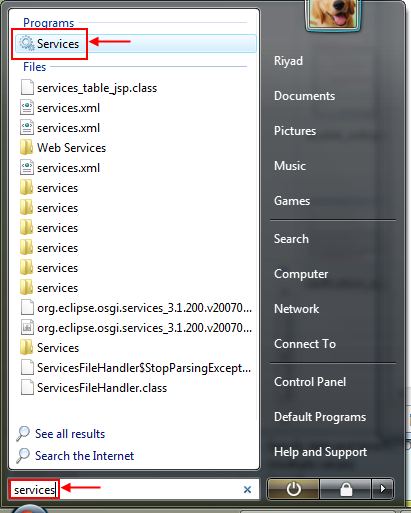Click the services_table_jsp.class file icon
The image size is (411, 513).
pyautogui.click(x=27, y=88)
